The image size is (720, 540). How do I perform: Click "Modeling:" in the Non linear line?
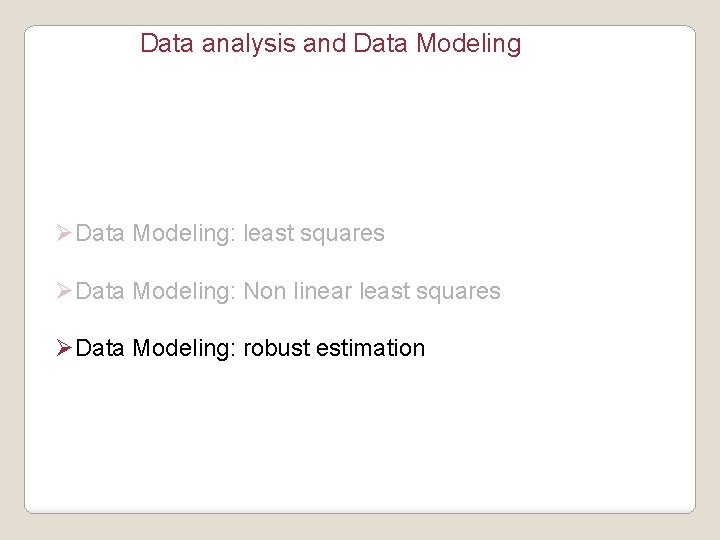tap(184, 291)
